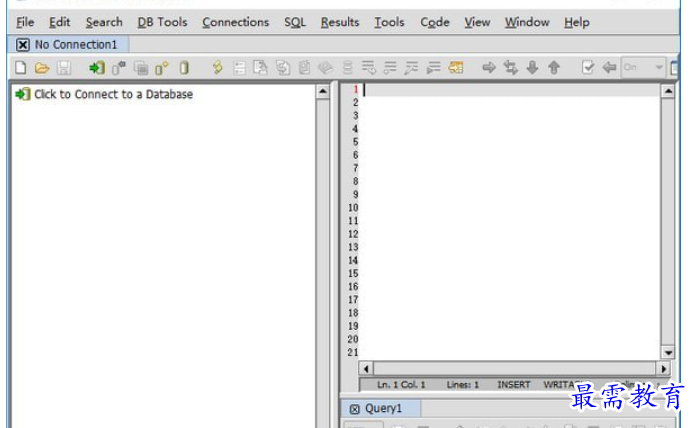Screen dimensions: 693x428
Task: Click the text-lines-with-pencil toolbar icon
Action: coord(411,68)
